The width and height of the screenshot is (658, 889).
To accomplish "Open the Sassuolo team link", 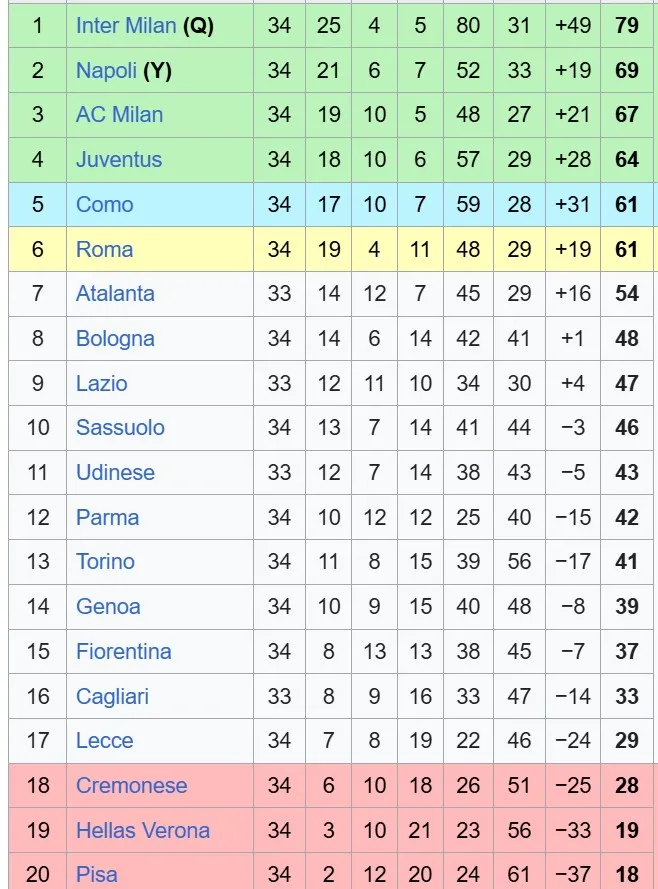I will 120,427.
